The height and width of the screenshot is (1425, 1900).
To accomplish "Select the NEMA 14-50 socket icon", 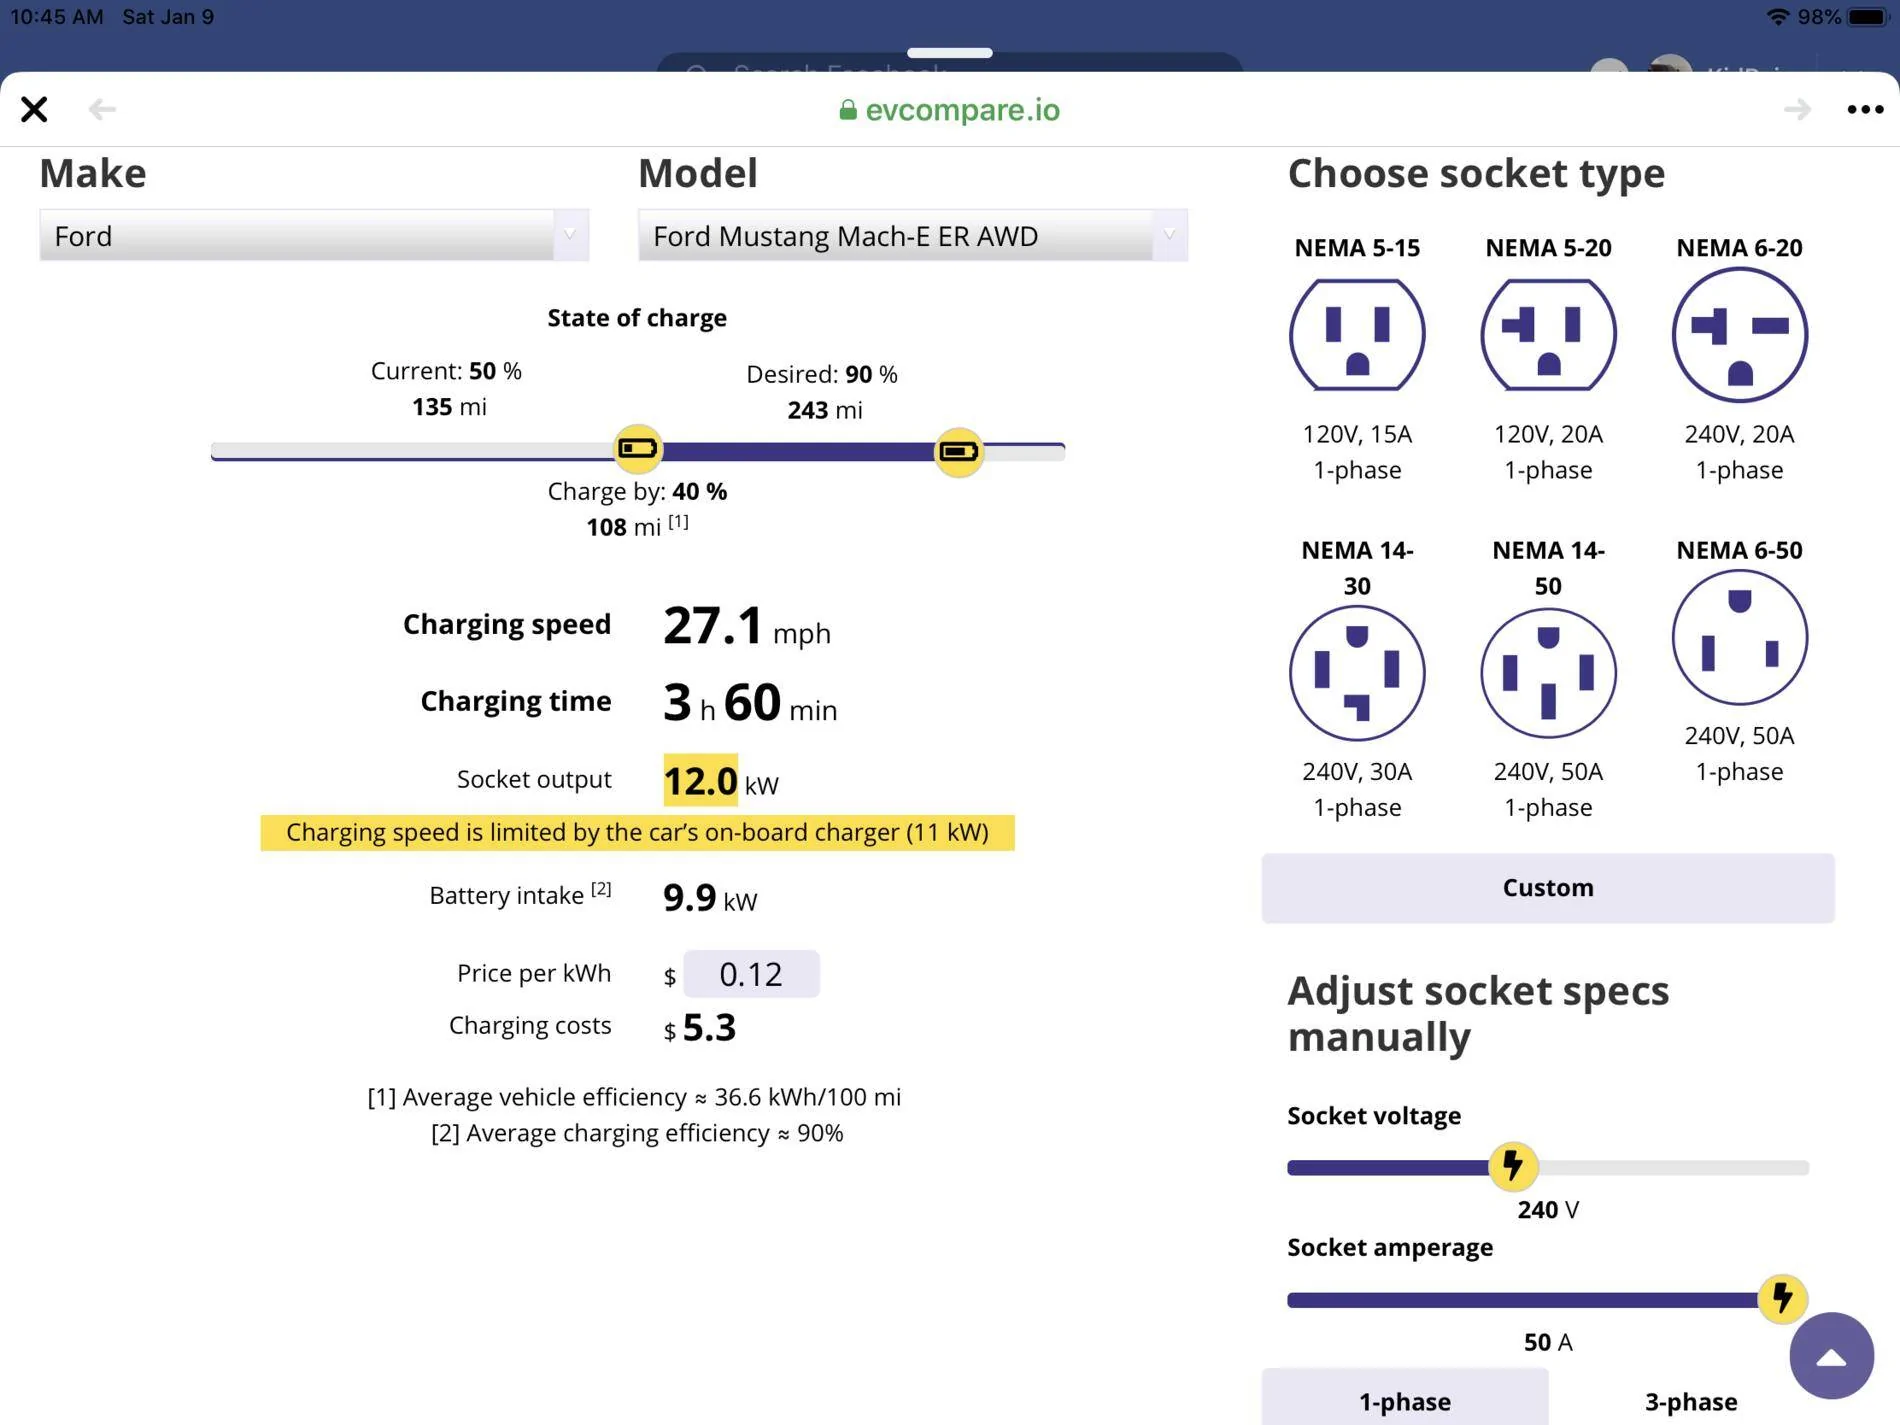I will [x=1548, y=673].
